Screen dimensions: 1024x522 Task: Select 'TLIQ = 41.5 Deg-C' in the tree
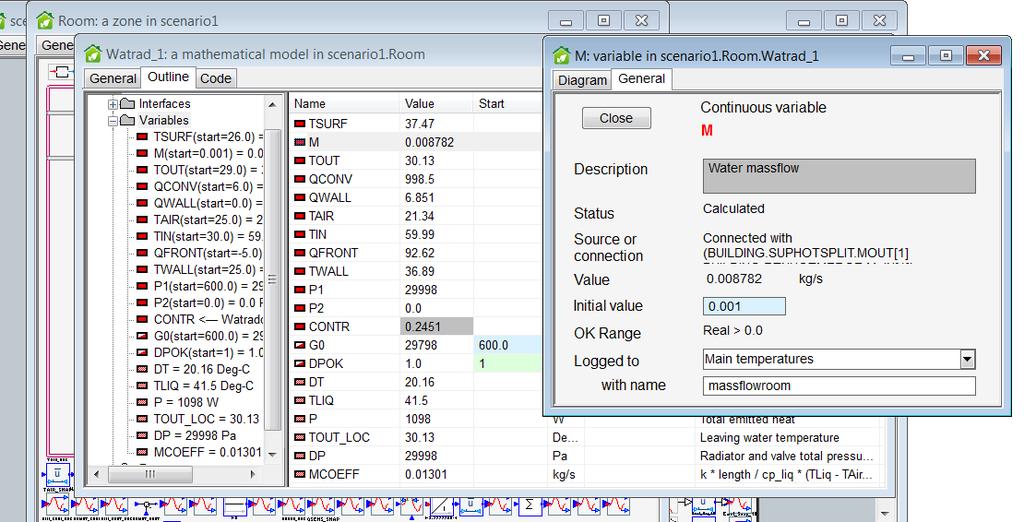[x=204, y=386]
